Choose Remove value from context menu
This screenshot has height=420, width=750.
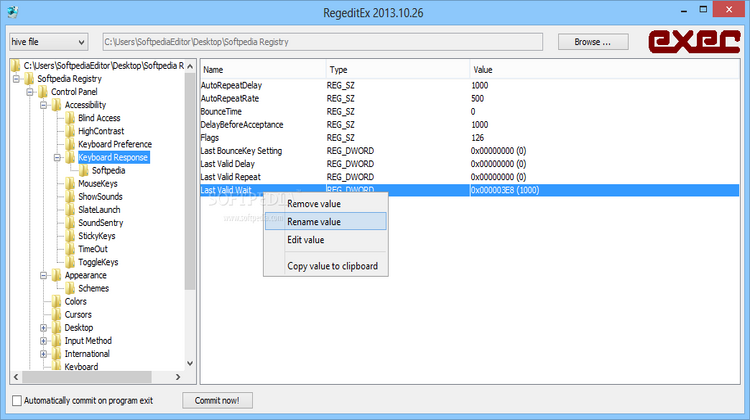click(x=326, y=204)
